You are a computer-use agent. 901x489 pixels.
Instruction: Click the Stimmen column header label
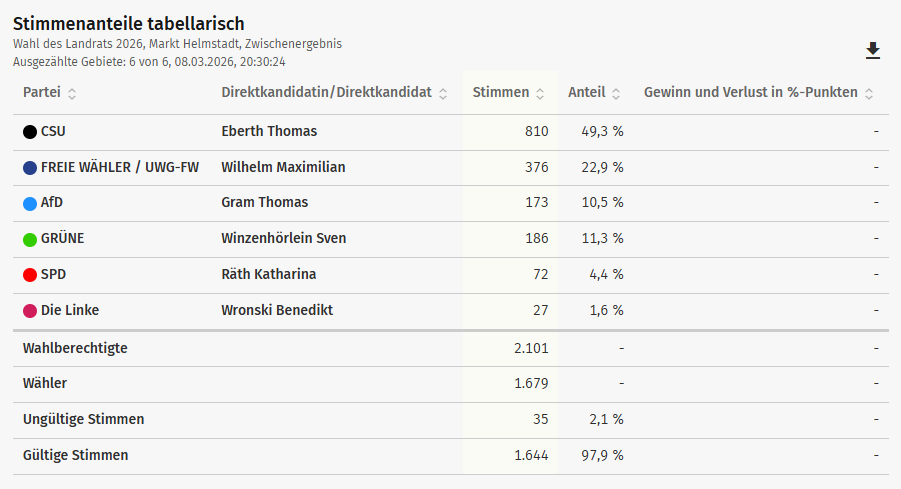point(500,93)
